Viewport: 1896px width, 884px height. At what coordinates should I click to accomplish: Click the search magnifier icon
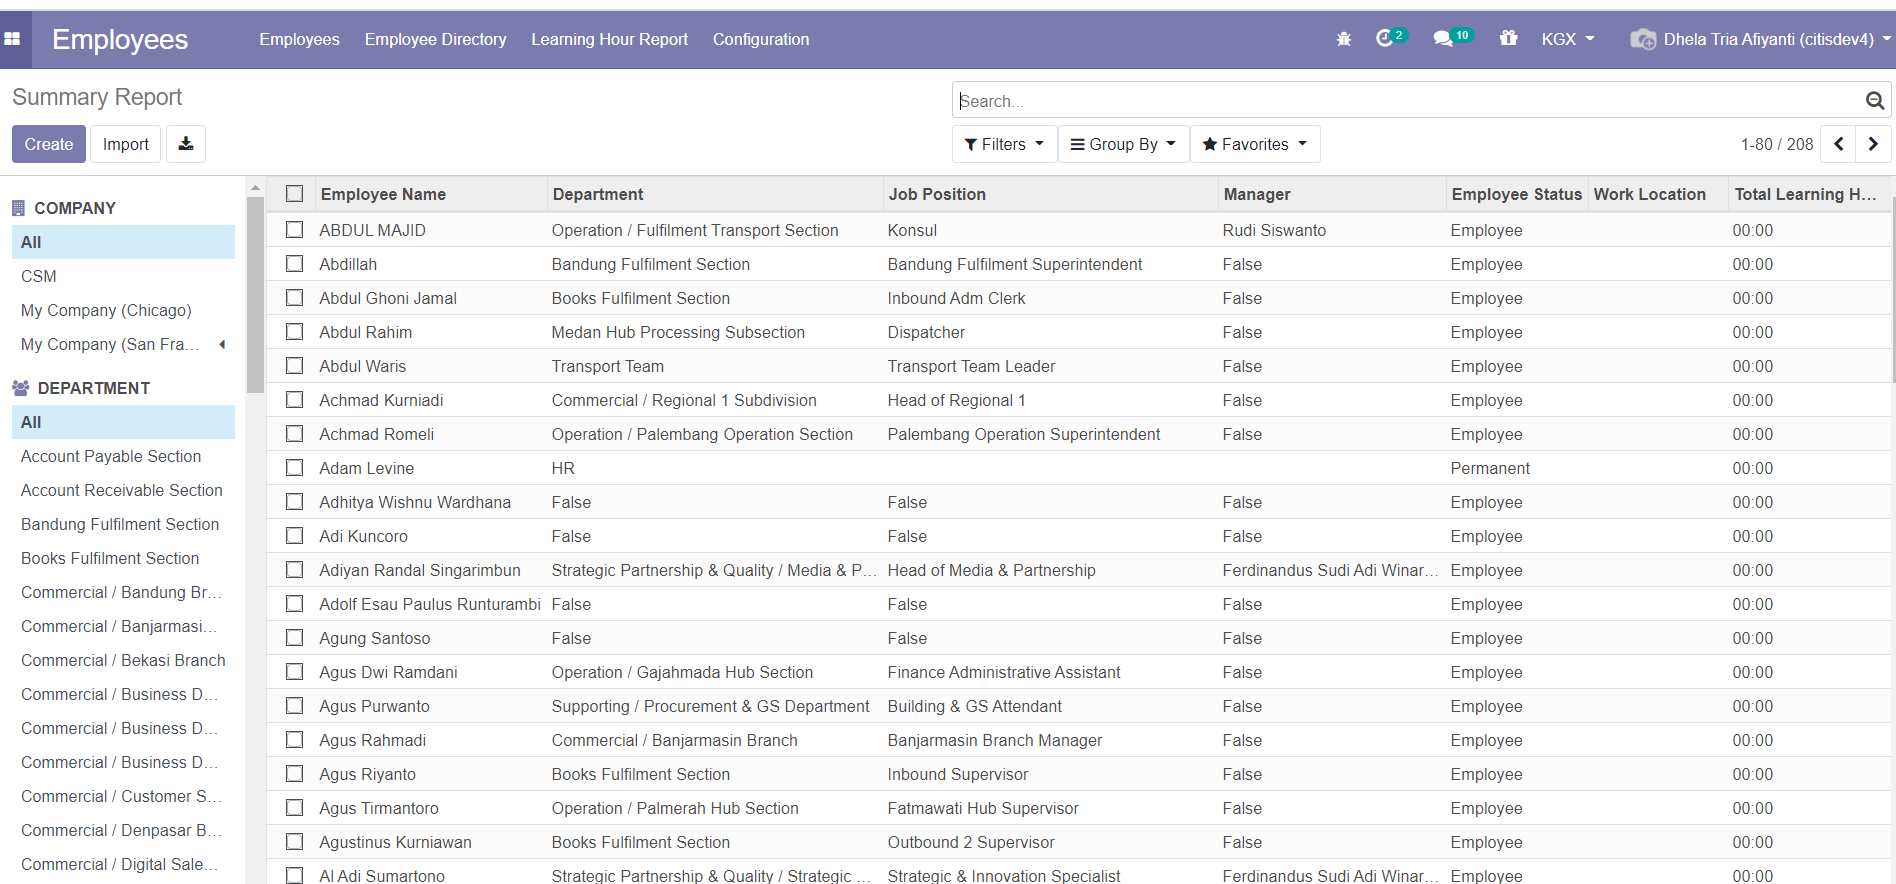click(x=1874, y=100)
